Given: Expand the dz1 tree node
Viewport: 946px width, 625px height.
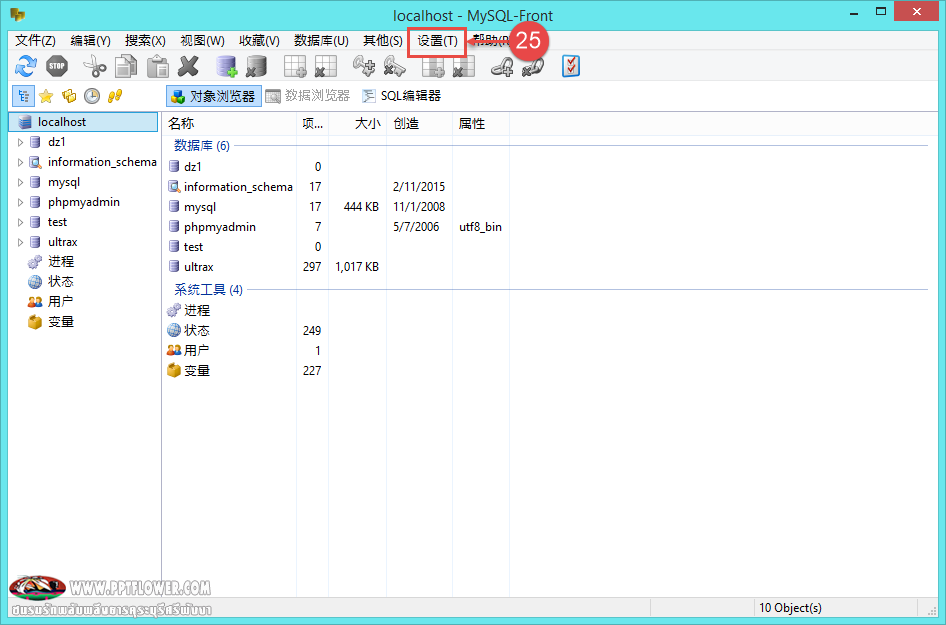Looking at the screenshot, I should coord(21,142).
